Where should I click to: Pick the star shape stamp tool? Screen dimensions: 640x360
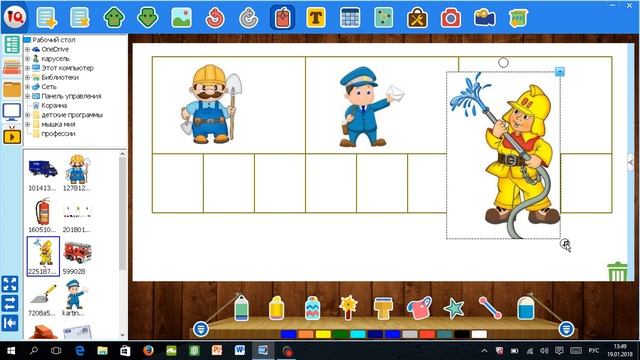click(x=454, y=309)
